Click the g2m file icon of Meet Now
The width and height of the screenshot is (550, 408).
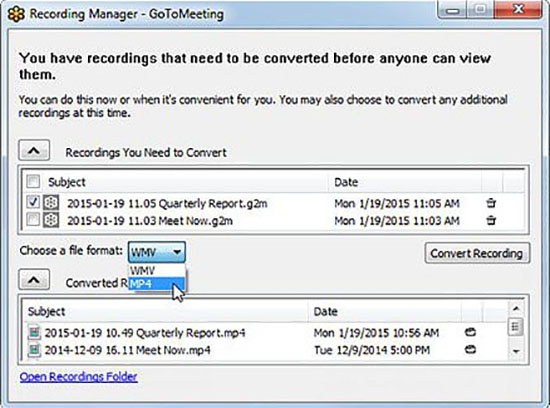tap(51, 220)
